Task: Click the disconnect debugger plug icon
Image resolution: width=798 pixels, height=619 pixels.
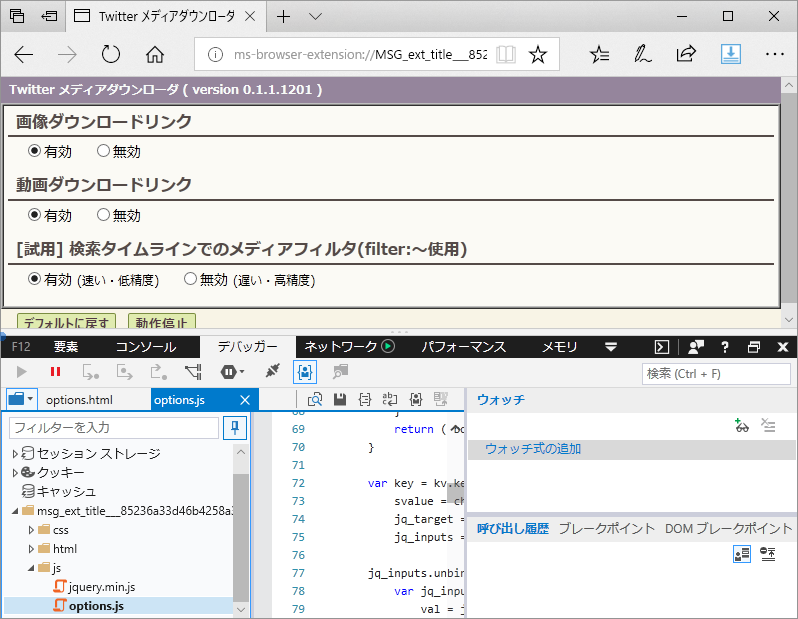Action: coord(272,371)
